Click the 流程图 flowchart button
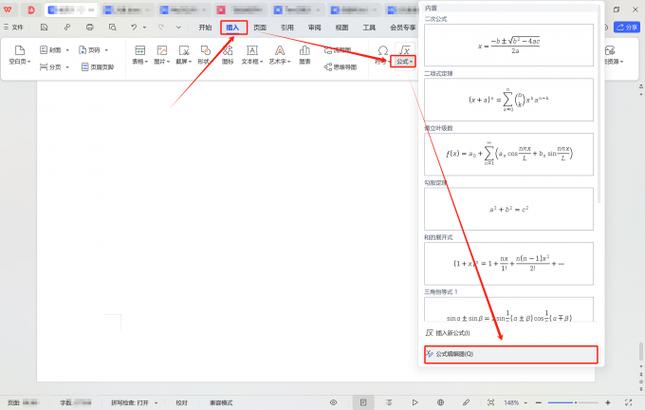This screenshot has width=645, height=410. (x=337, y=50)
